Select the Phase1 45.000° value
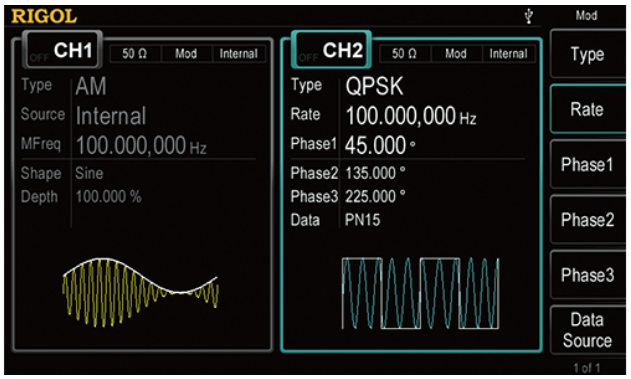Screen dimensions: 631x379 380,145
